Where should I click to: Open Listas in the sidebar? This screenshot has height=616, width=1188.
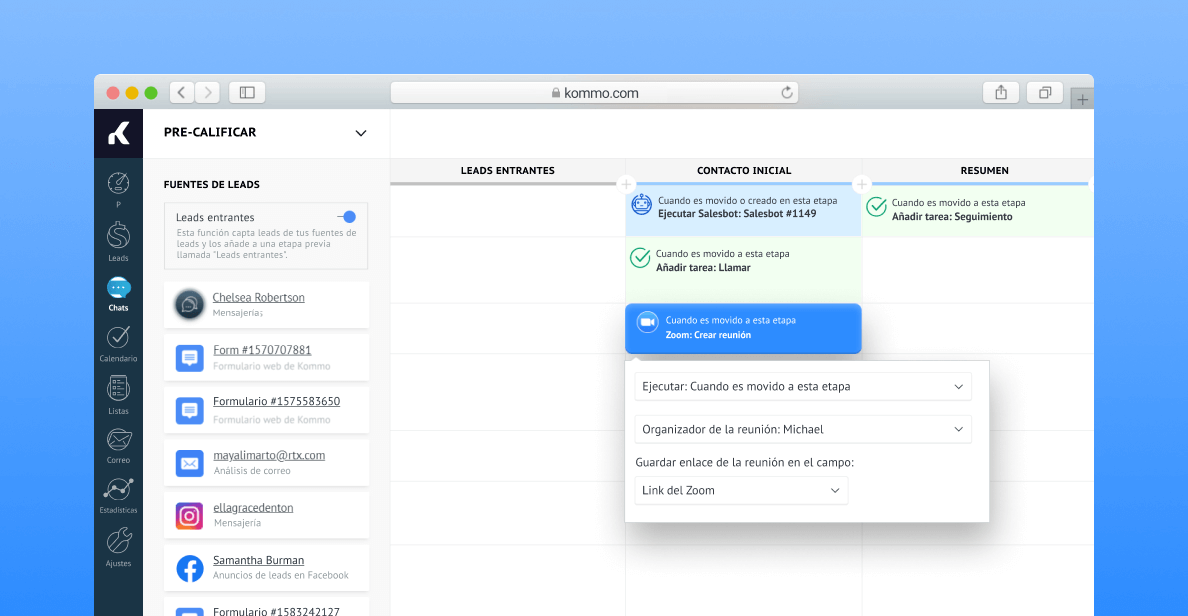pyautogui.click(x=118, y=392)
